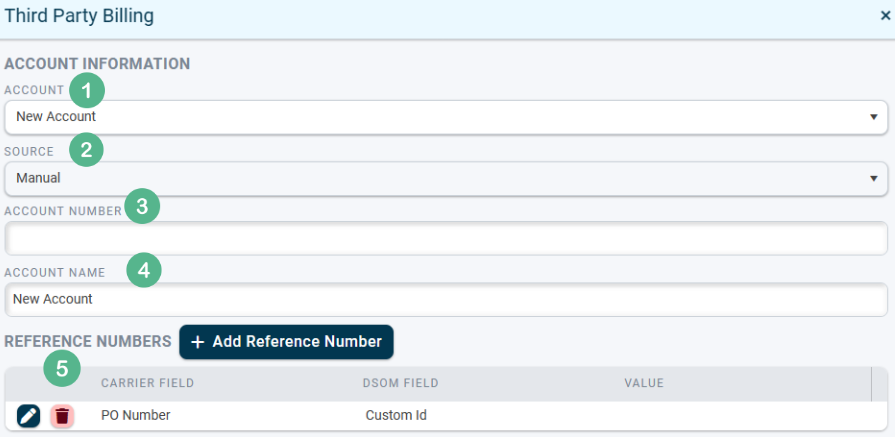Expand the Source dropdown set to Manual
The height and width of the screenshot is (437, 895).
(x=446, y=179)
